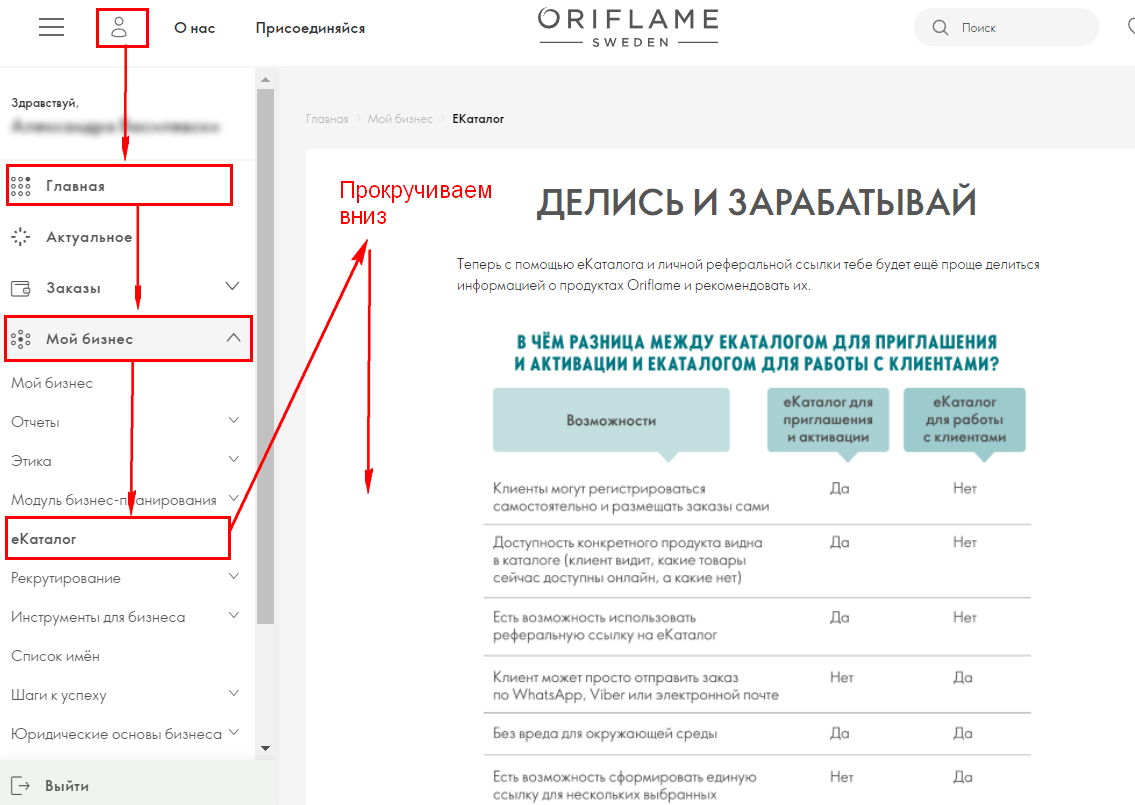Open the еКаталог sidebar item
Viewport: 1135px width, 805px height.
tap(43, 539)
